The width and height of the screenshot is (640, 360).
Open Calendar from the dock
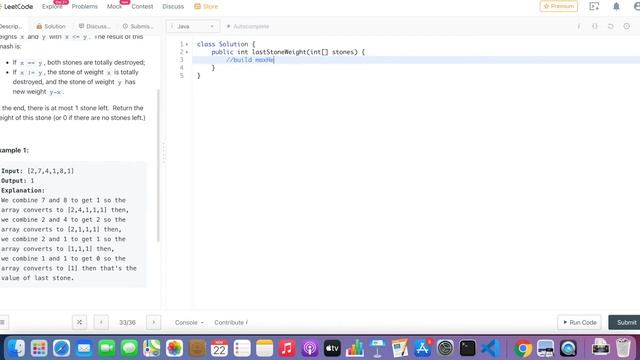(219, 349)
